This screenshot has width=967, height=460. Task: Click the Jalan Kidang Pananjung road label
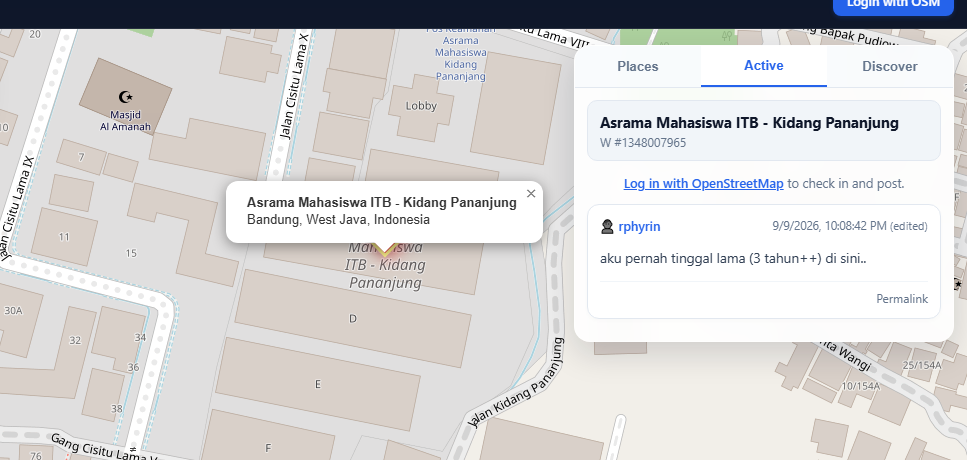[x=516, y=382]
